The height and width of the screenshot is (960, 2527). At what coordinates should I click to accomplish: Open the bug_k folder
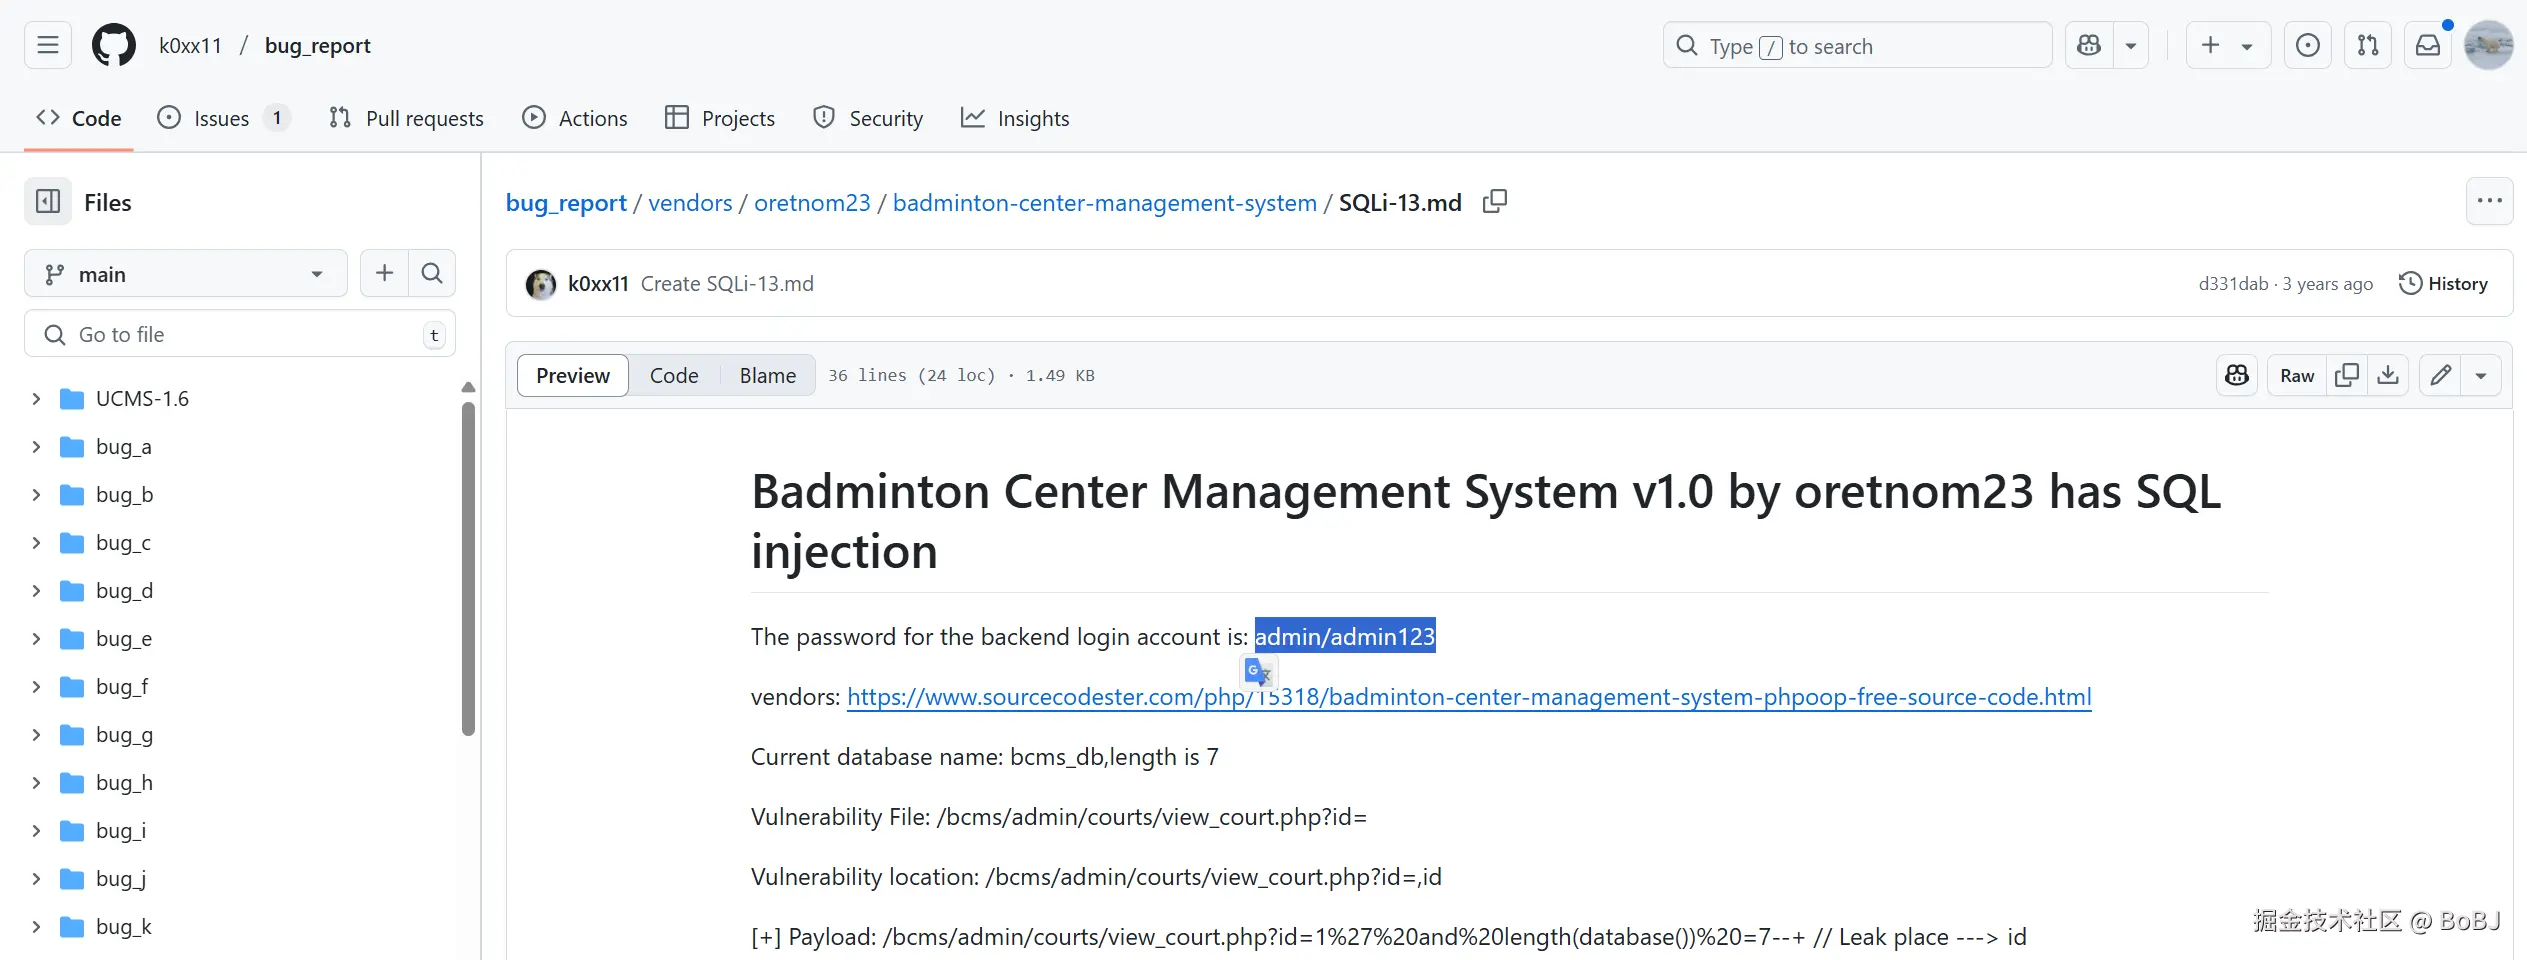coord(124,927)
